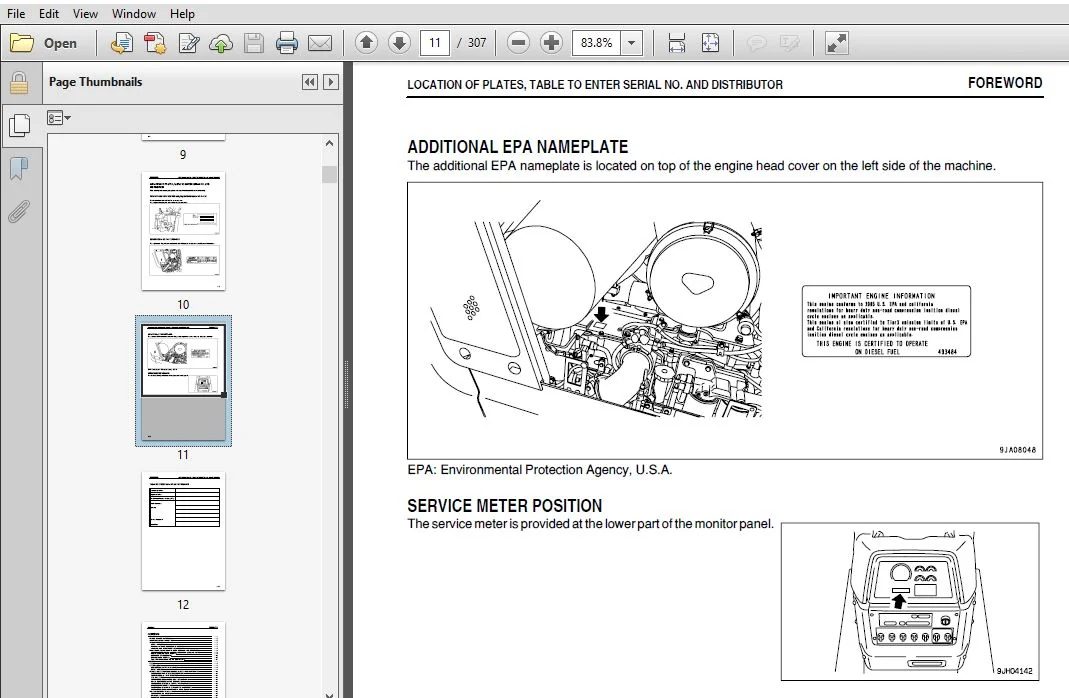This screenshot has width=1069, height=698.
Task: Click the edit/sign document icon
Action: point(188,43)
